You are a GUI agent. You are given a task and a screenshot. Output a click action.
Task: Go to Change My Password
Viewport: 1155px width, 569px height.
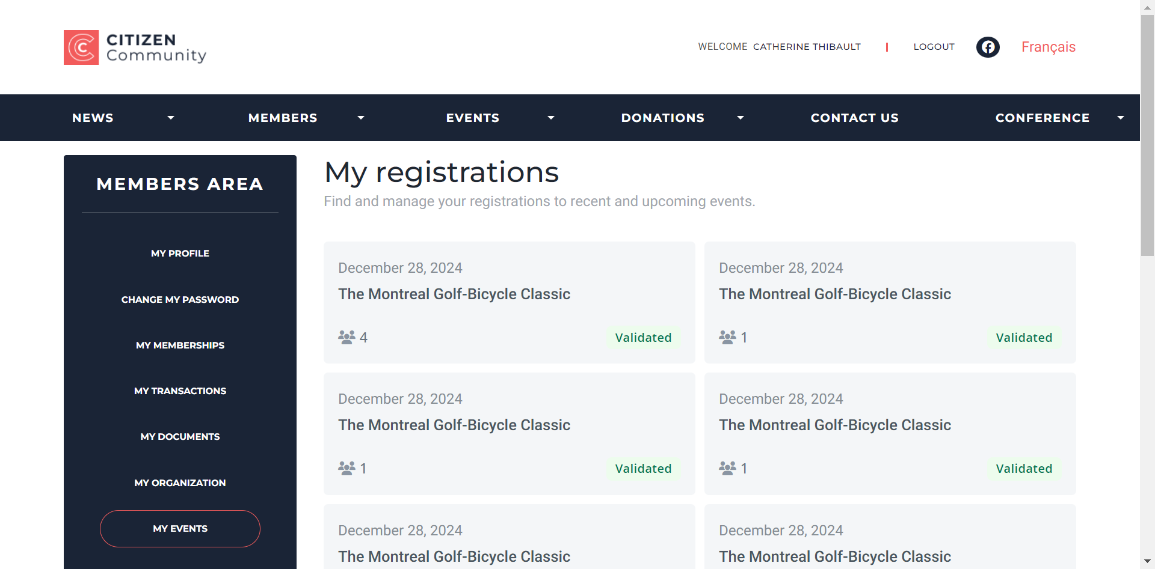click(180, 300)
